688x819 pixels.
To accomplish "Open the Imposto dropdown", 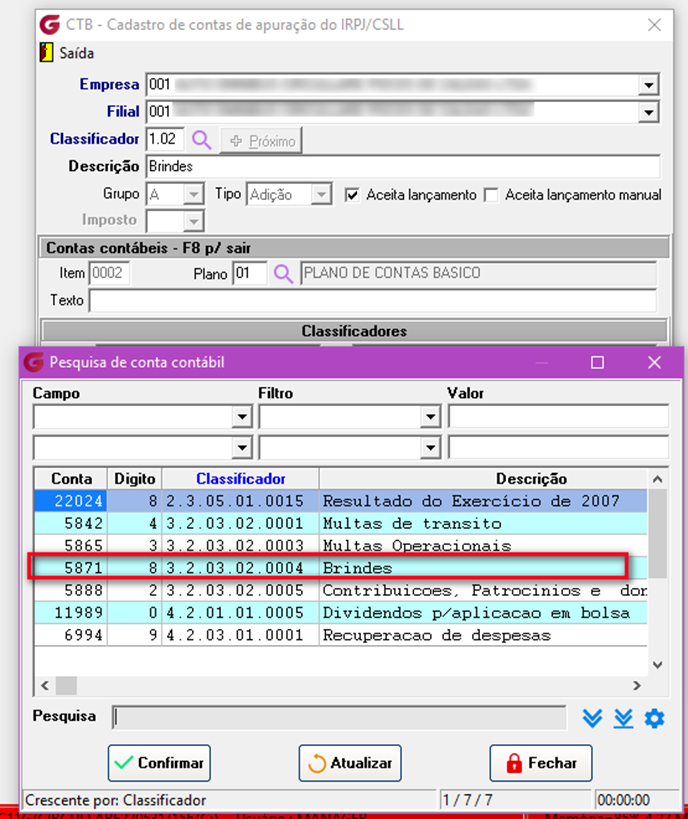I will coord(193,221).
